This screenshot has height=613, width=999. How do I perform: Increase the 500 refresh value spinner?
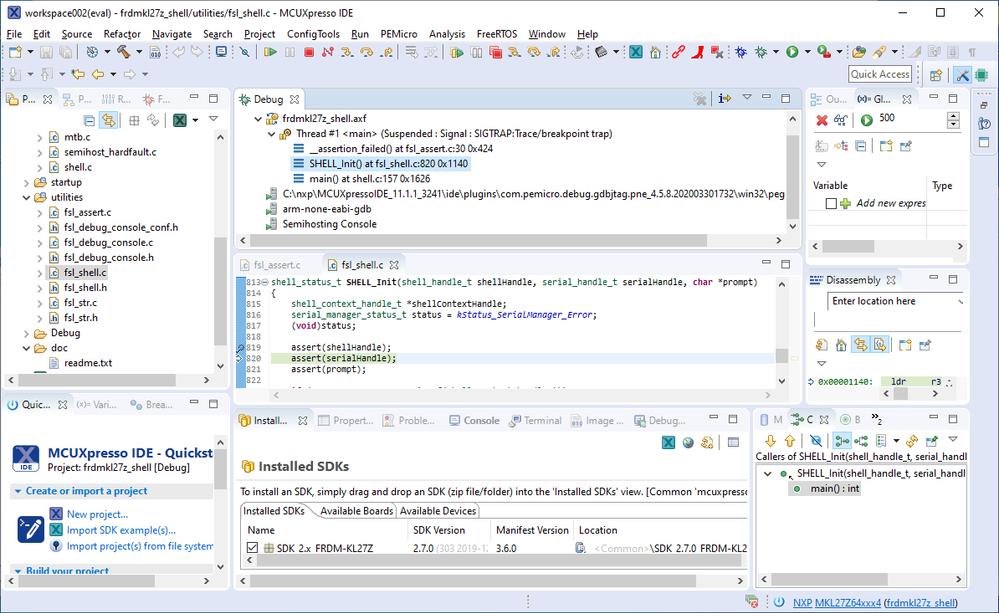pyautogui.click(x=953, y=116)
